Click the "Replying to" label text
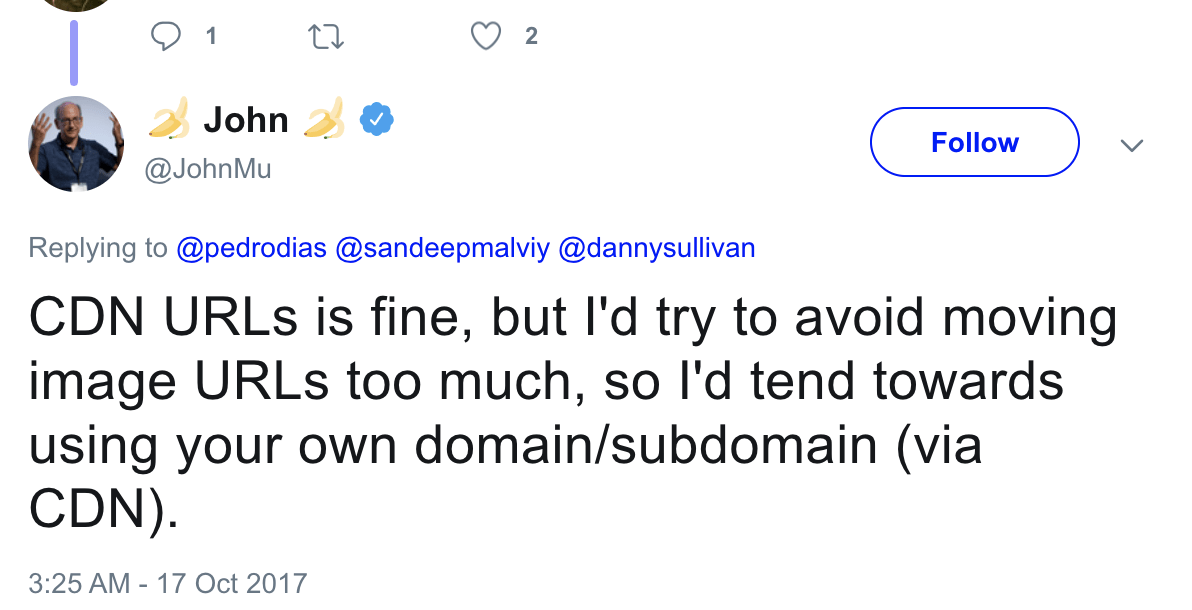The image size is (1192, 610). tap(98, 248)
